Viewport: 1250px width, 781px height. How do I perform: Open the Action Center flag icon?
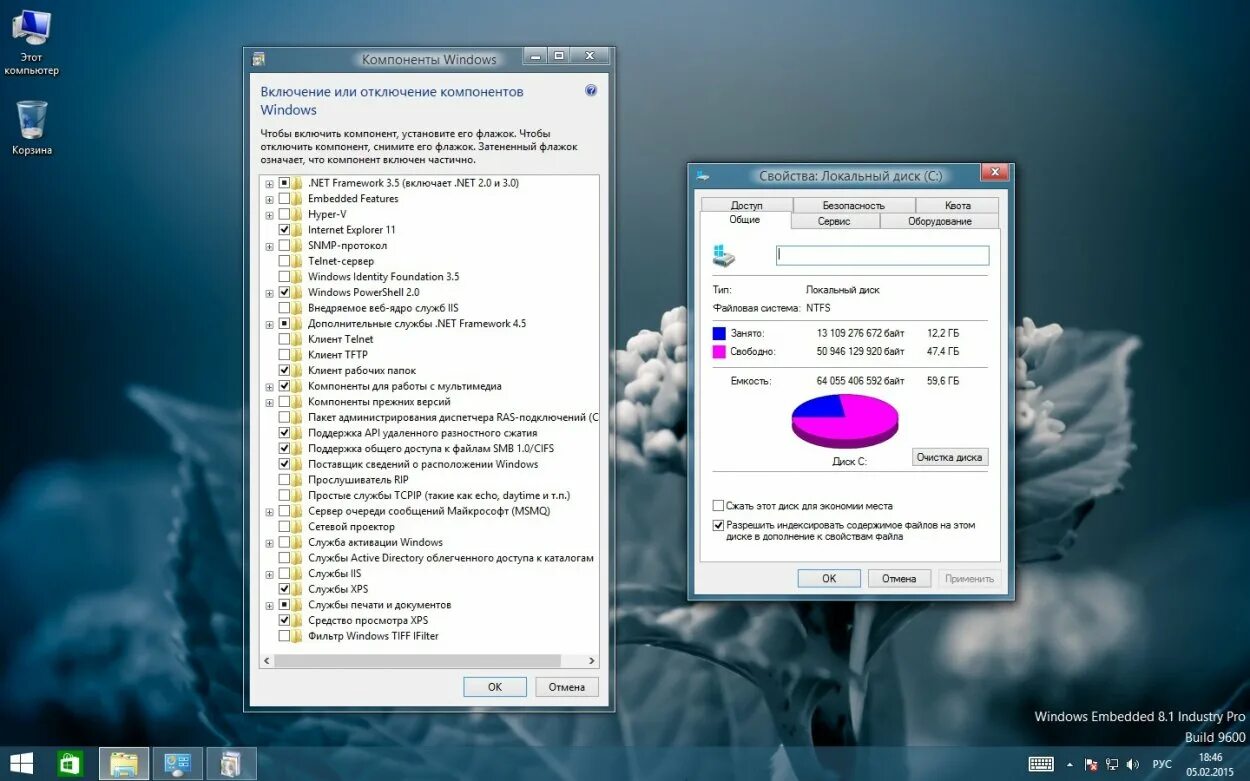coord(1091,764)
